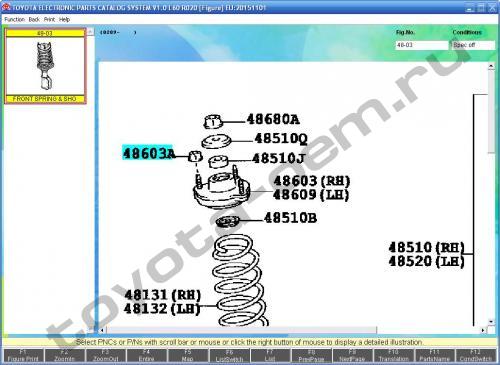Viewport: 500px width, 365px height.
Task: Click the Fig No. input field
Action: (422, 45)
